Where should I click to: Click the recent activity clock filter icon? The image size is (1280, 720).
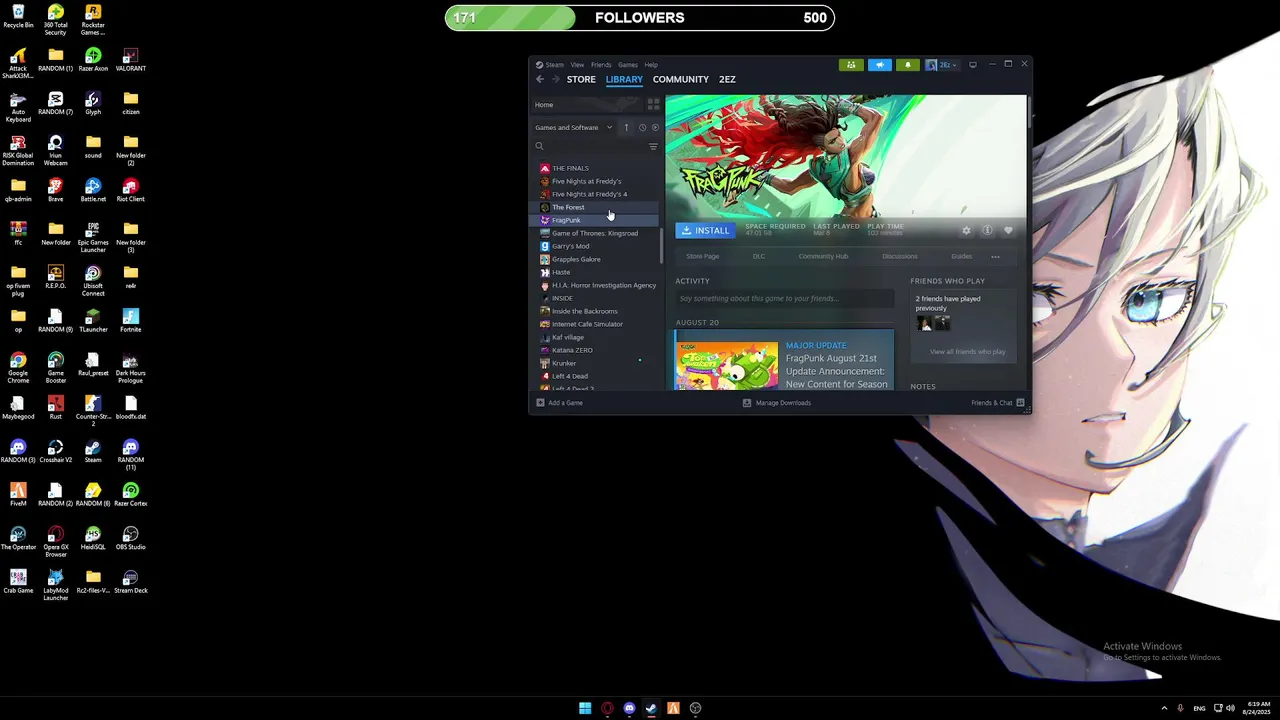642,127
